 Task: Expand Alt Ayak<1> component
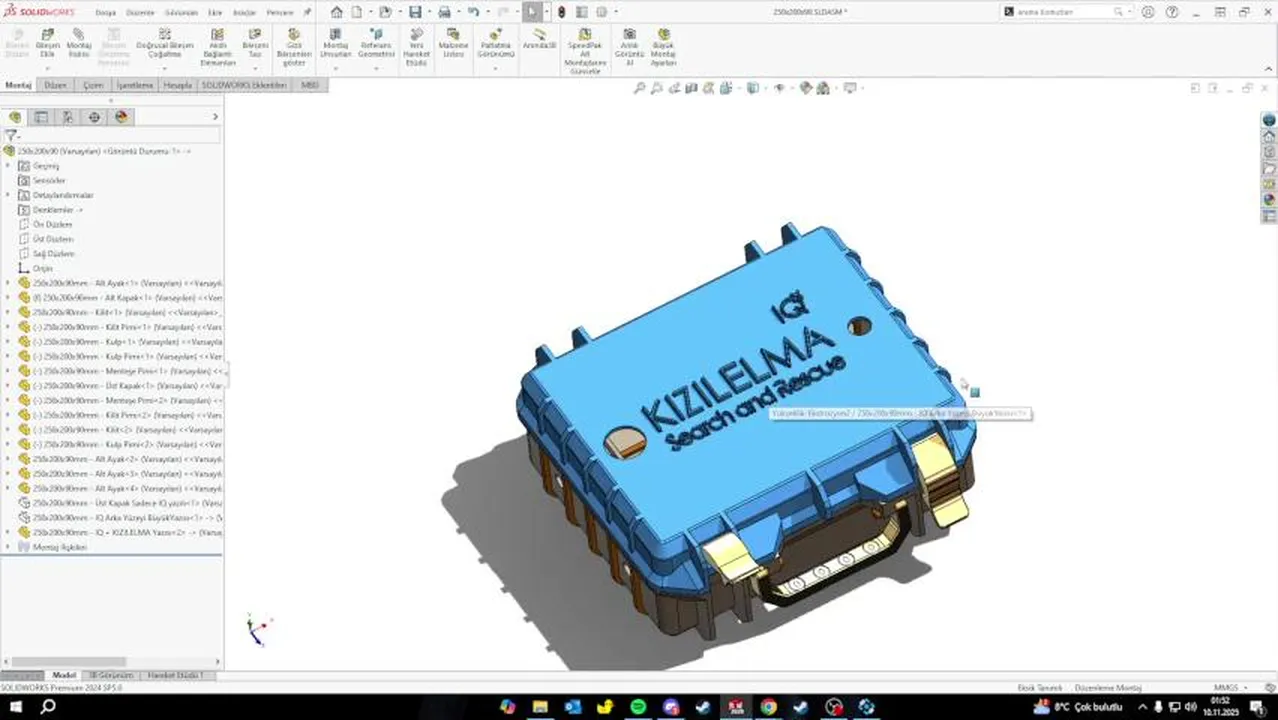coord(8,283)
